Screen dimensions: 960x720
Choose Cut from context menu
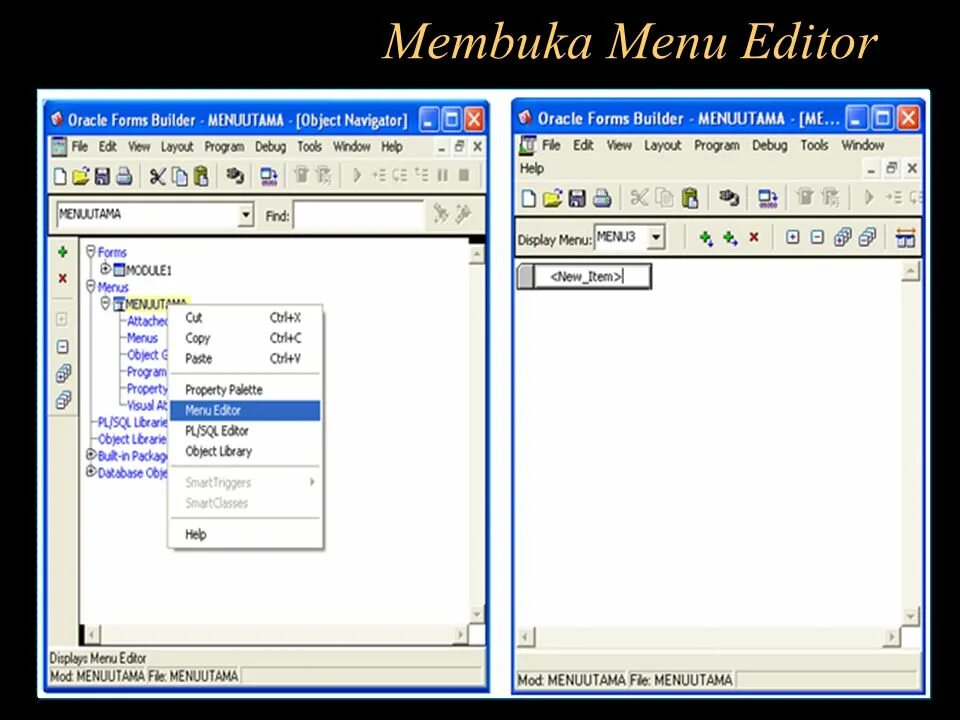click(245, 317)
